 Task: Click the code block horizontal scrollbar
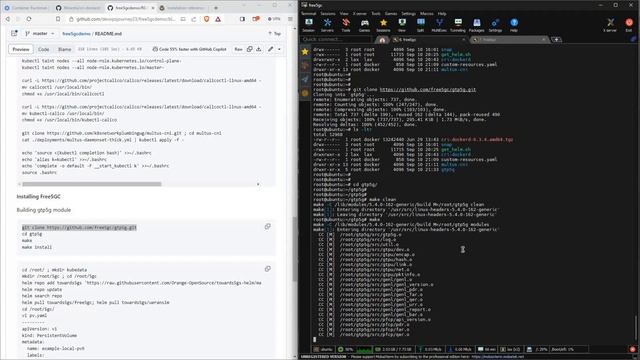pyautogui.click(x=92, y=184)
